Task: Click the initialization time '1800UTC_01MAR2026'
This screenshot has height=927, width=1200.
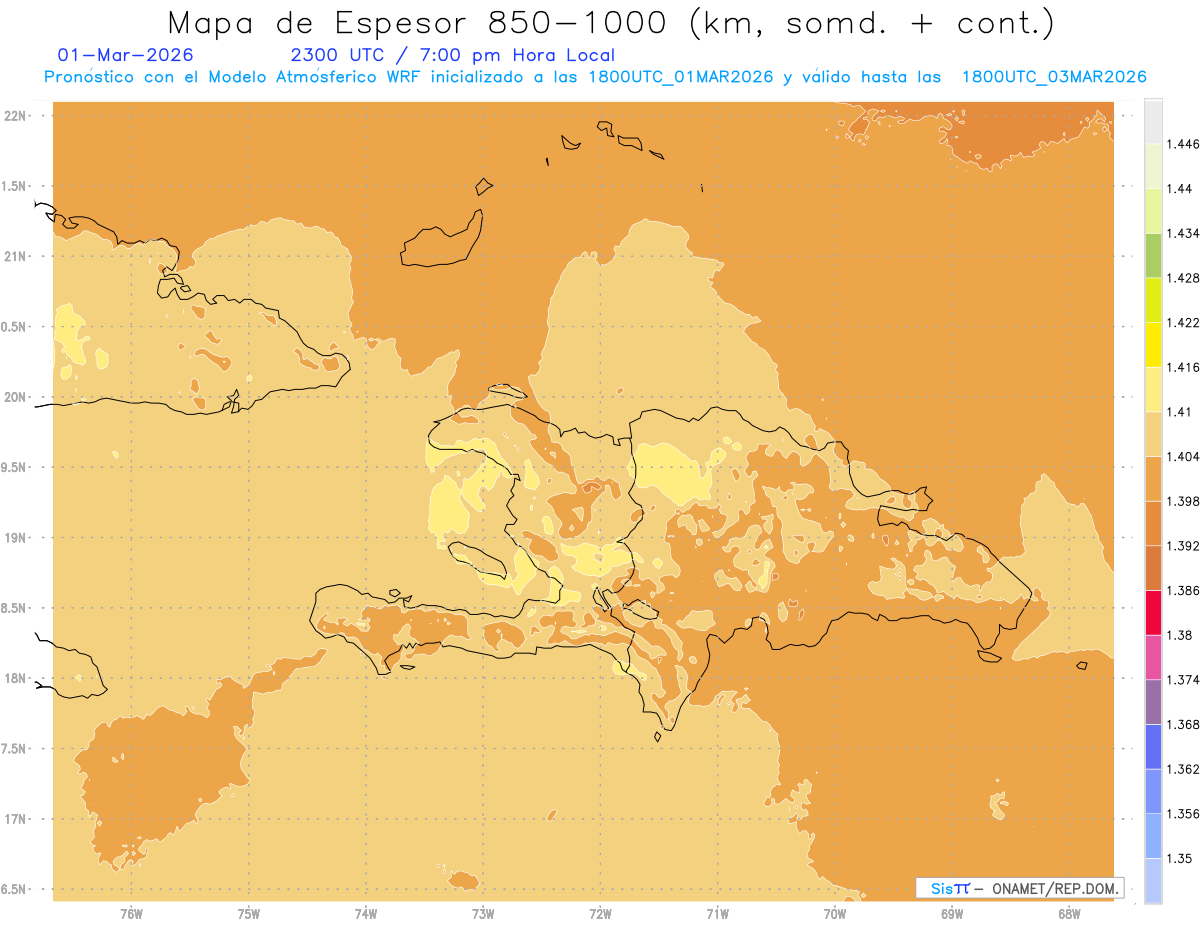Action: pos(681,77)
